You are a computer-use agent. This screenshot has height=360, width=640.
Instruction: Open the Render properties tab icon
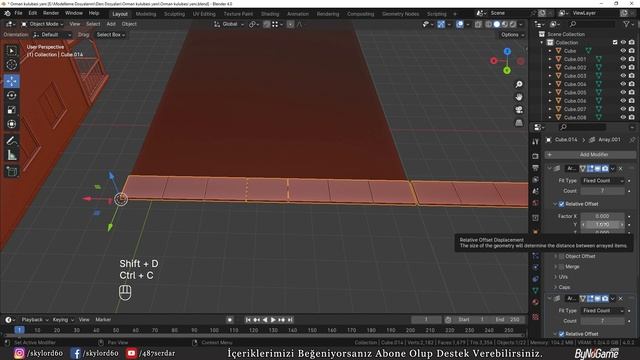click(x=536, y=156)
